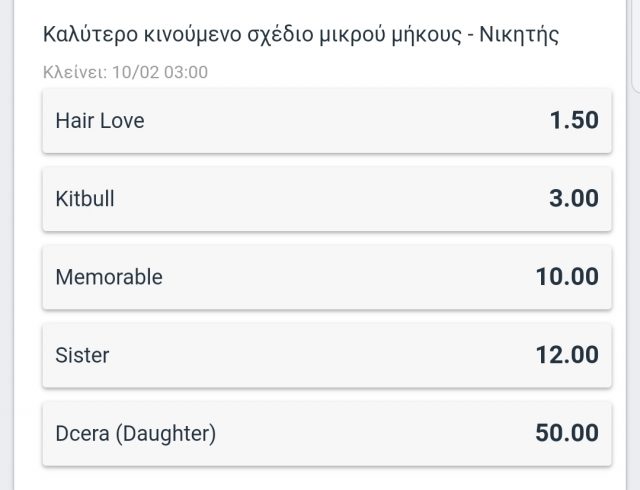The image size is (640, 490).
Task: Select the Kitbull bet row
Action: click(327, 199)
